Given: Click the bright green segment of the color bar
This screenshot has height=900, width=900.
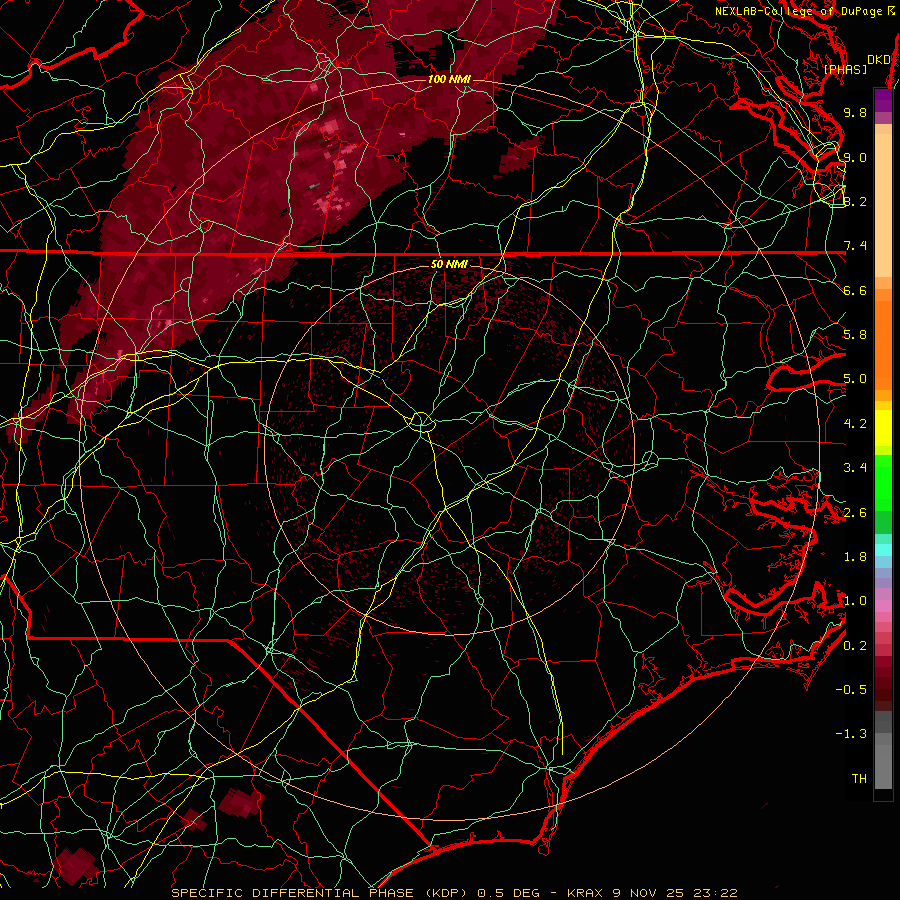Looking at the screenshot, I should (x=883, y=482).
